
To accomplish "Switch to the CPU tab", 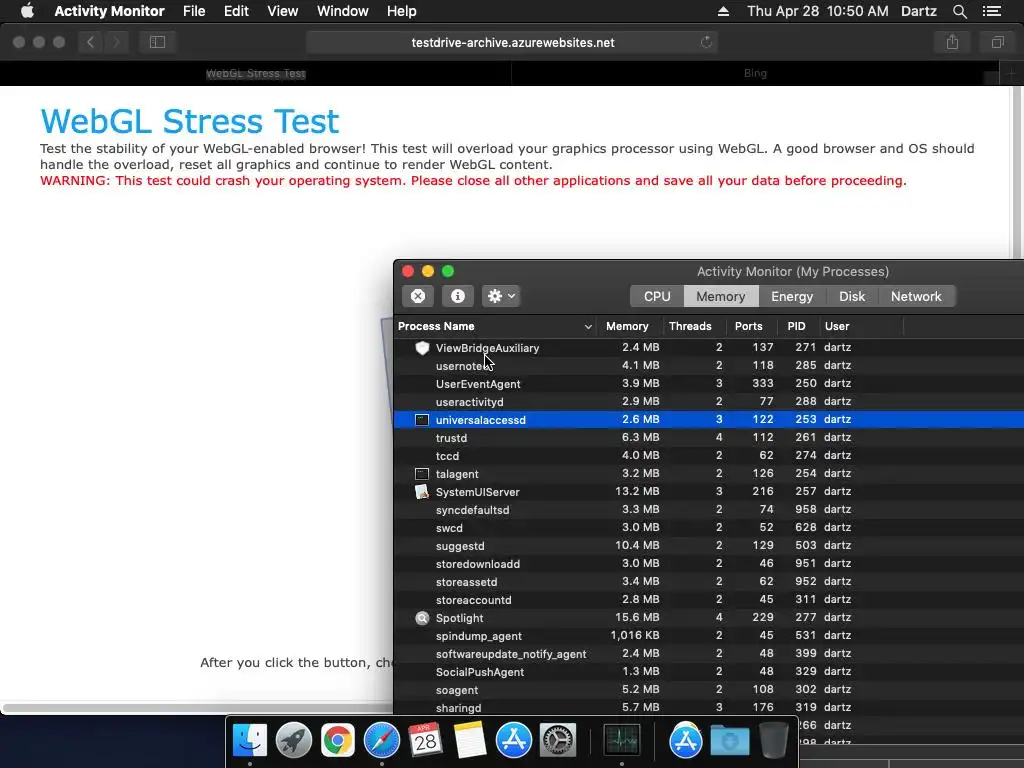I will (657, 296).
